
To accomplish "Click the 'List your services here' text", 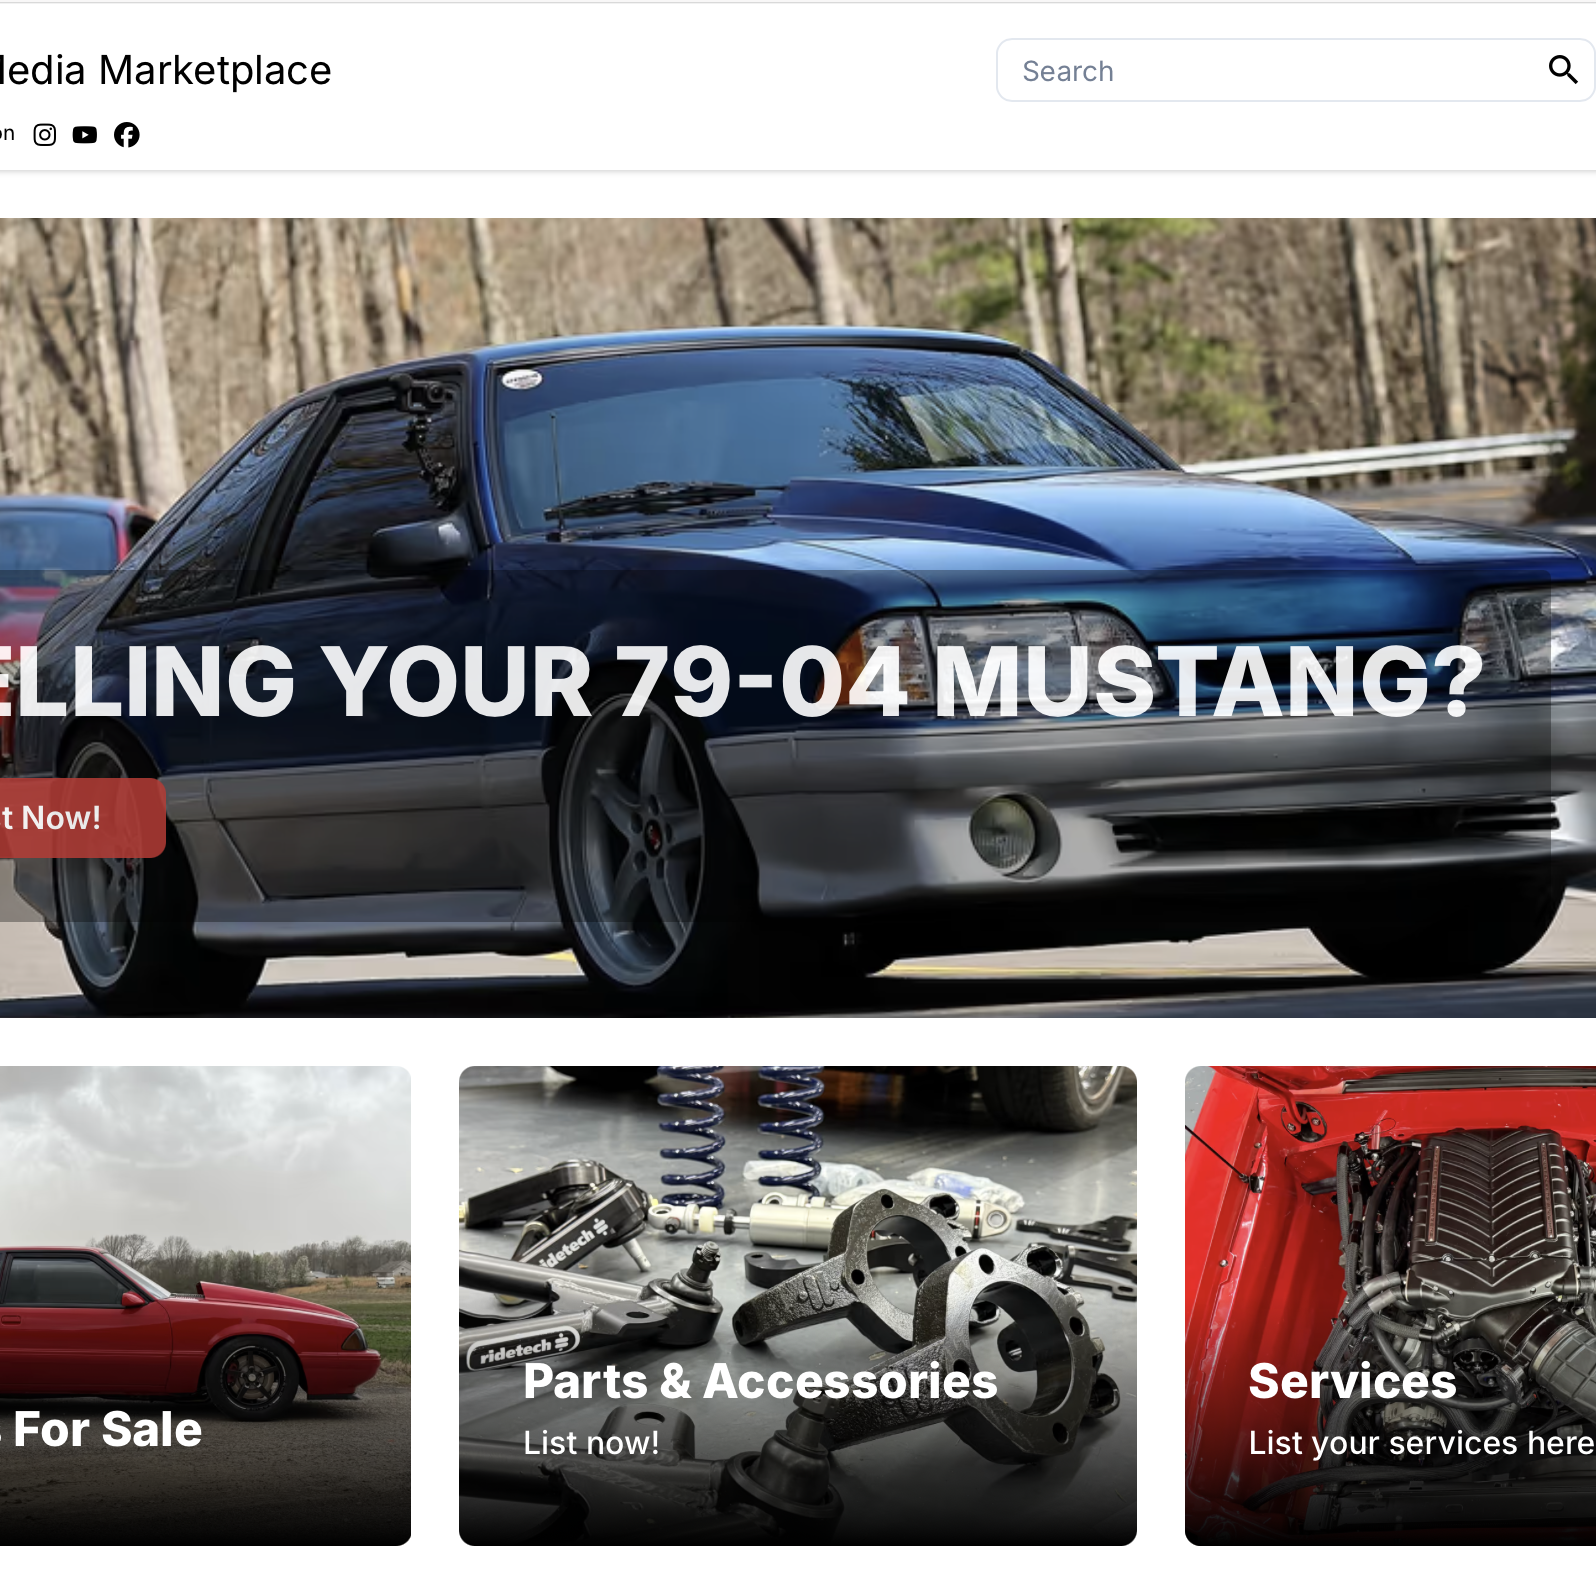I will click(1422, 1443).
